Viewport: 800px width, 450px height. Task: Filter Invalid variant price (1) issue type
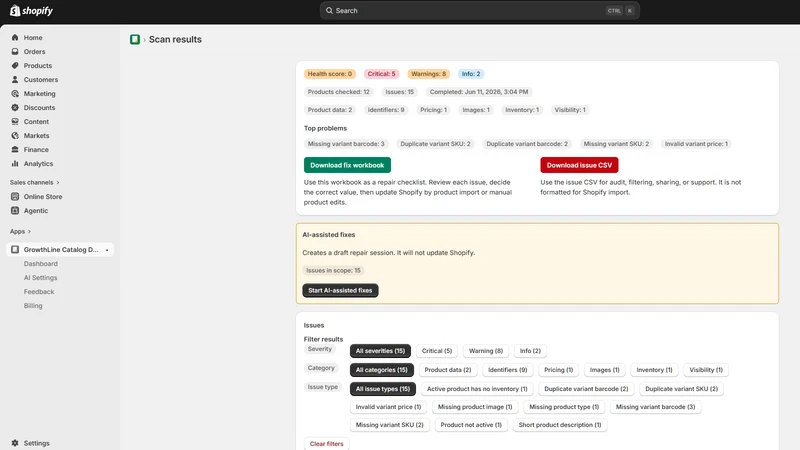pyautogui.click(x=388, y=407)
